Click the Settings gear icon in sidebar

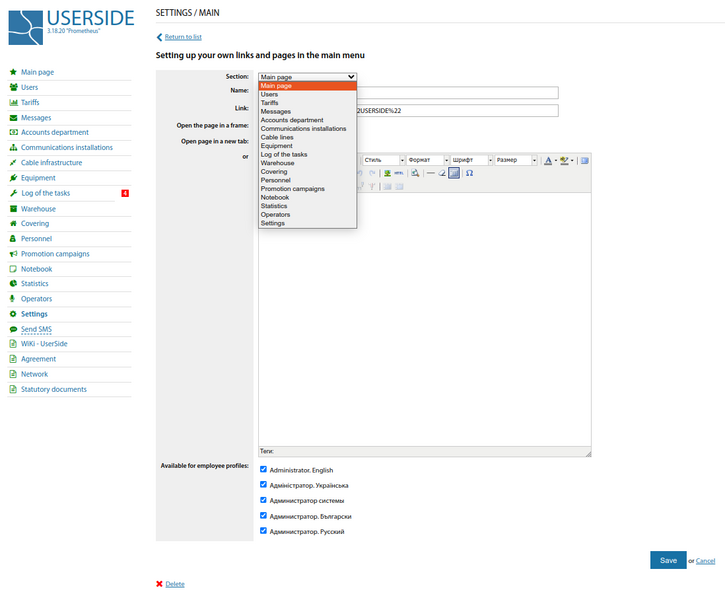click(x=12, y=314)
